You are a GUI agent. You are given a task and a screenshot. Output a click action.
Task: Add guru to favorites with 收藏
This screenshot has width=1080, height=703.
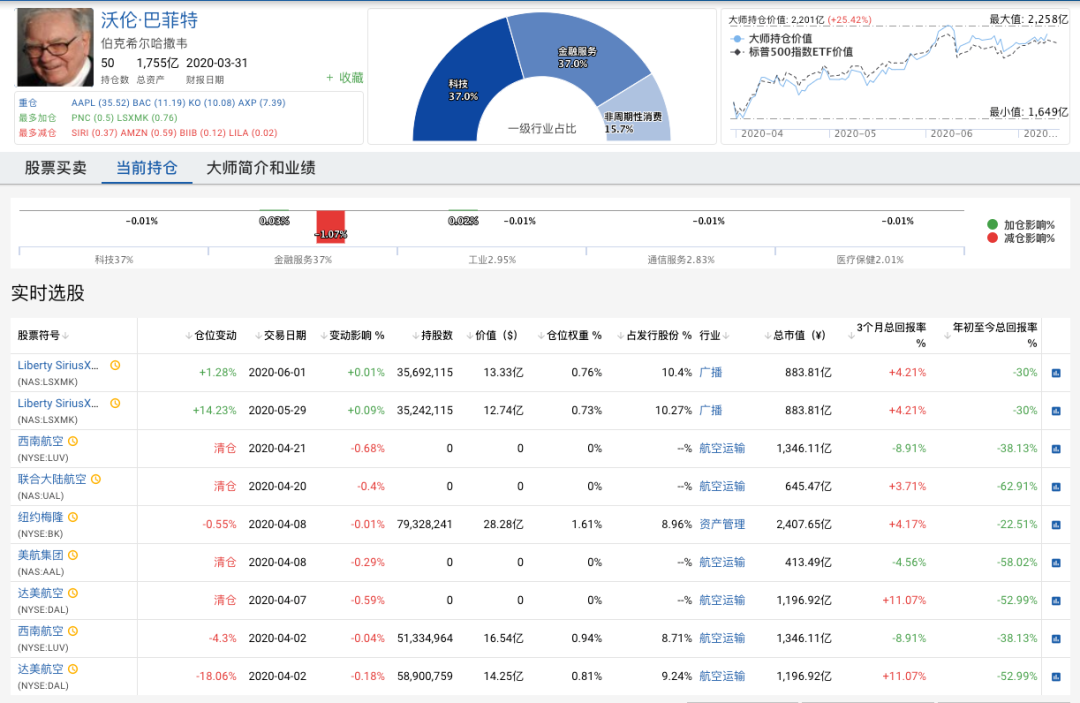tap(344, 78)
